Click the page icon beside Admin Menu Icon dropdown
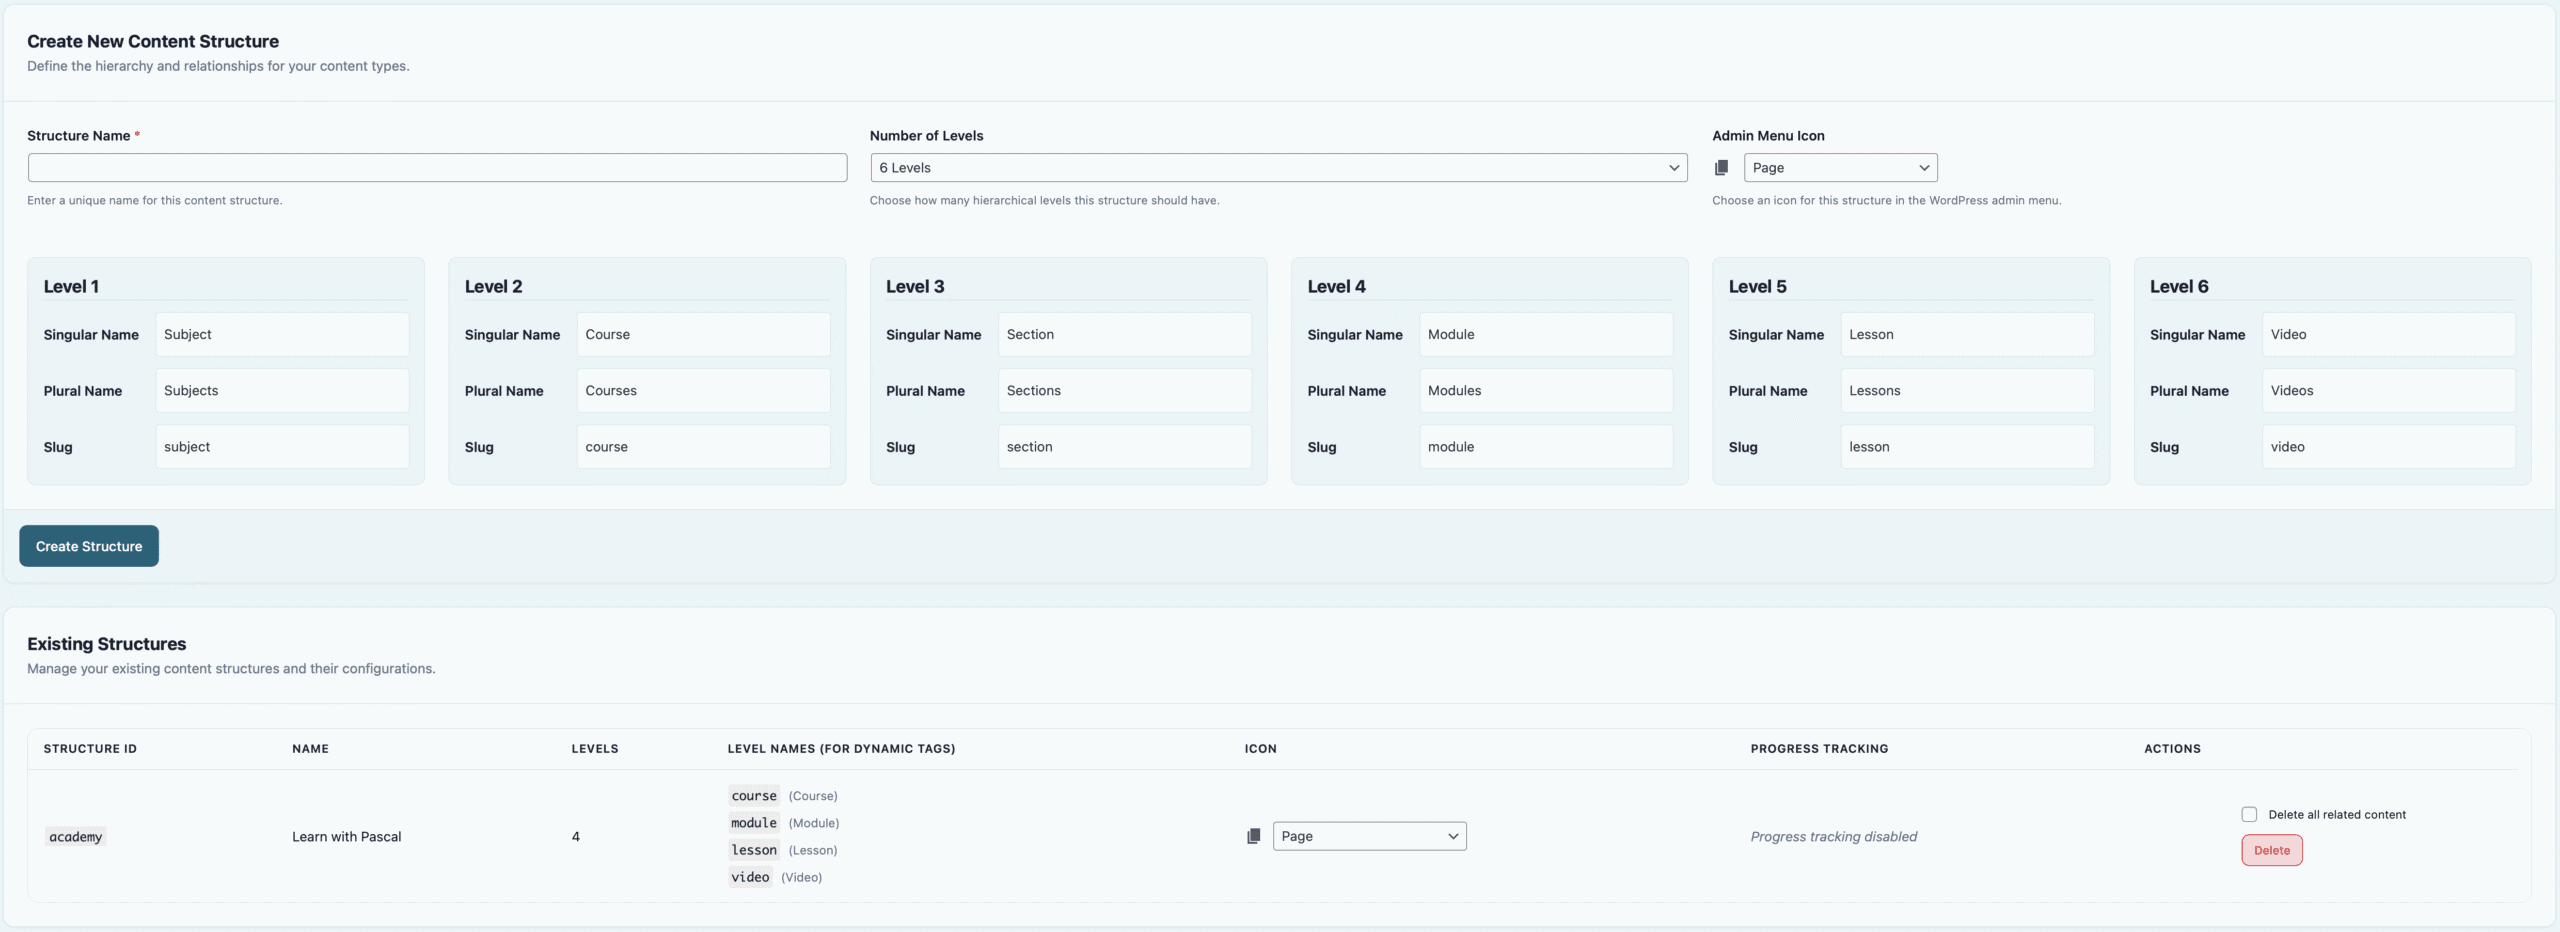The width and height of the screenshot is (2560, 932). pos(1721,168)
